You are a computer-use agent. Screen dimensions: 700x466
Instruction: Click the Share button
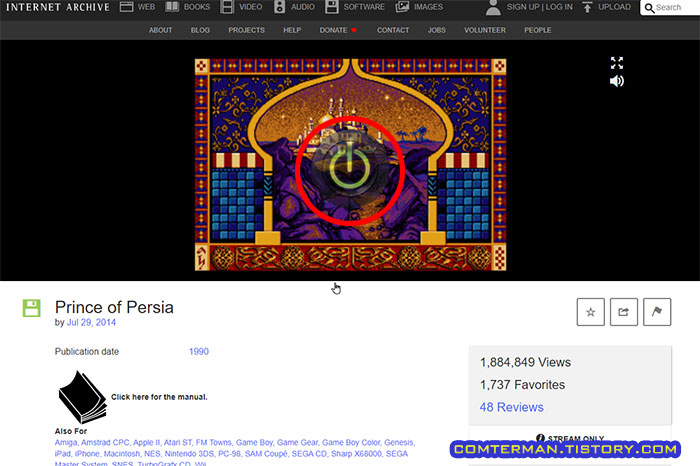pyautogui.click(x=624, y=312)
